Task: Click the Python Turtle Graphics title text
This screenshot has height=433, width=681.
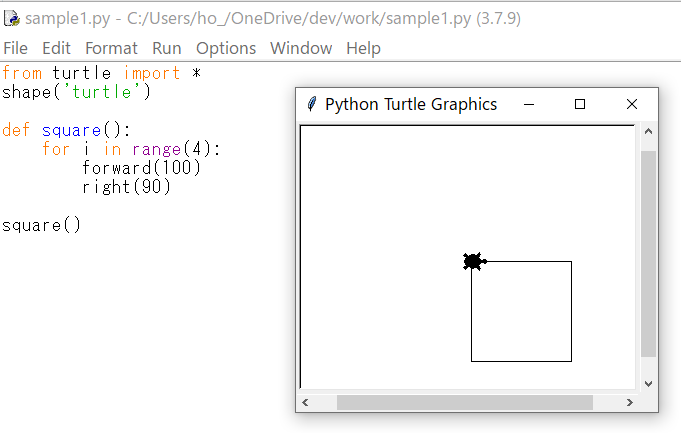Action: point(411,104)
